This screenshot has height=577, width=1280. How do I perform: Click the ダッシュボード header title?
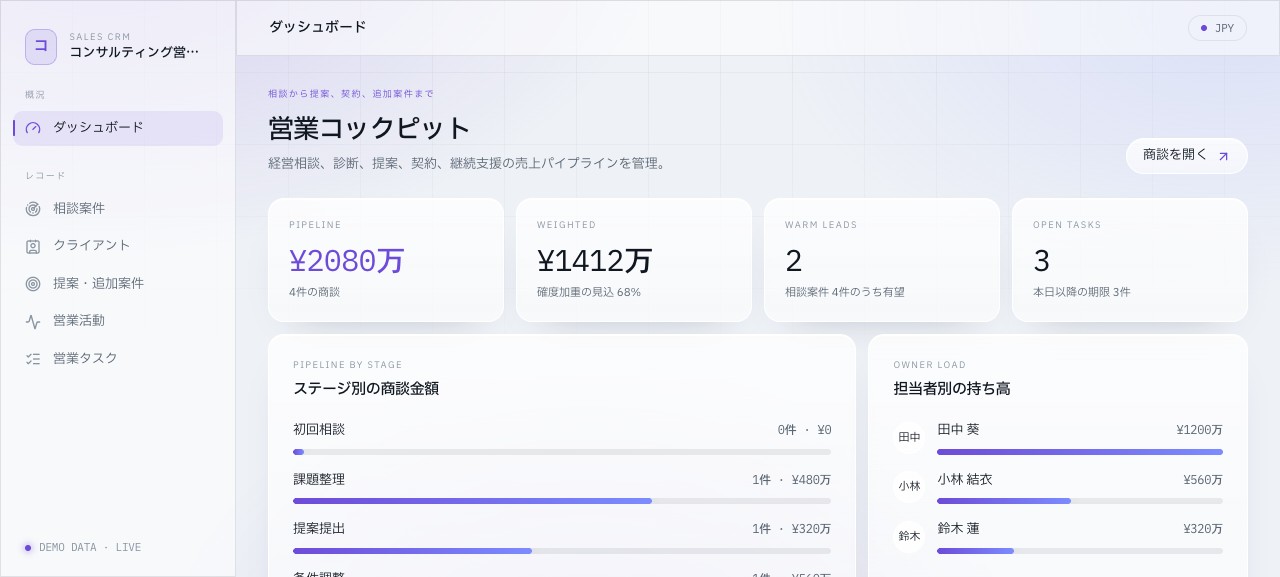tap(318, 27)
